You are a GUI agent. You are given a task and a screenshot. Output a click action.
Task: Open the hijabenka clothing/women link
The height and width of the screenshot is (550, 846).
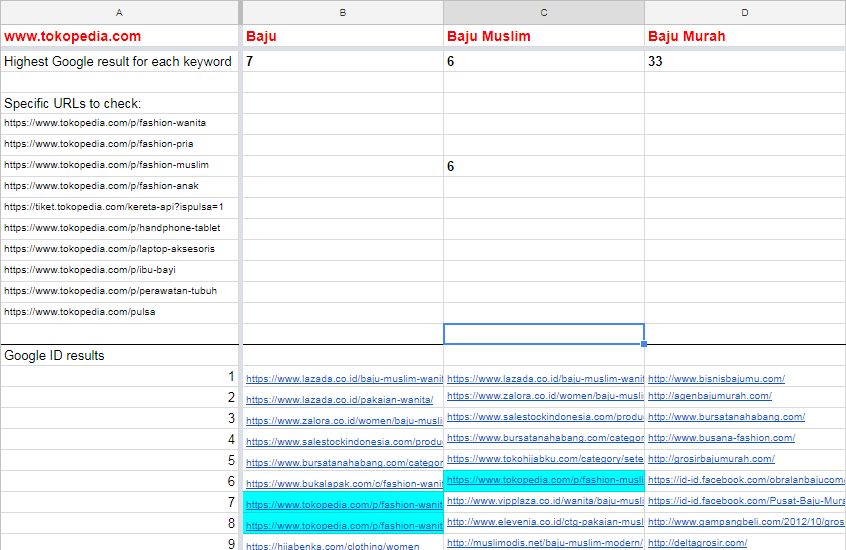(332, 546)
